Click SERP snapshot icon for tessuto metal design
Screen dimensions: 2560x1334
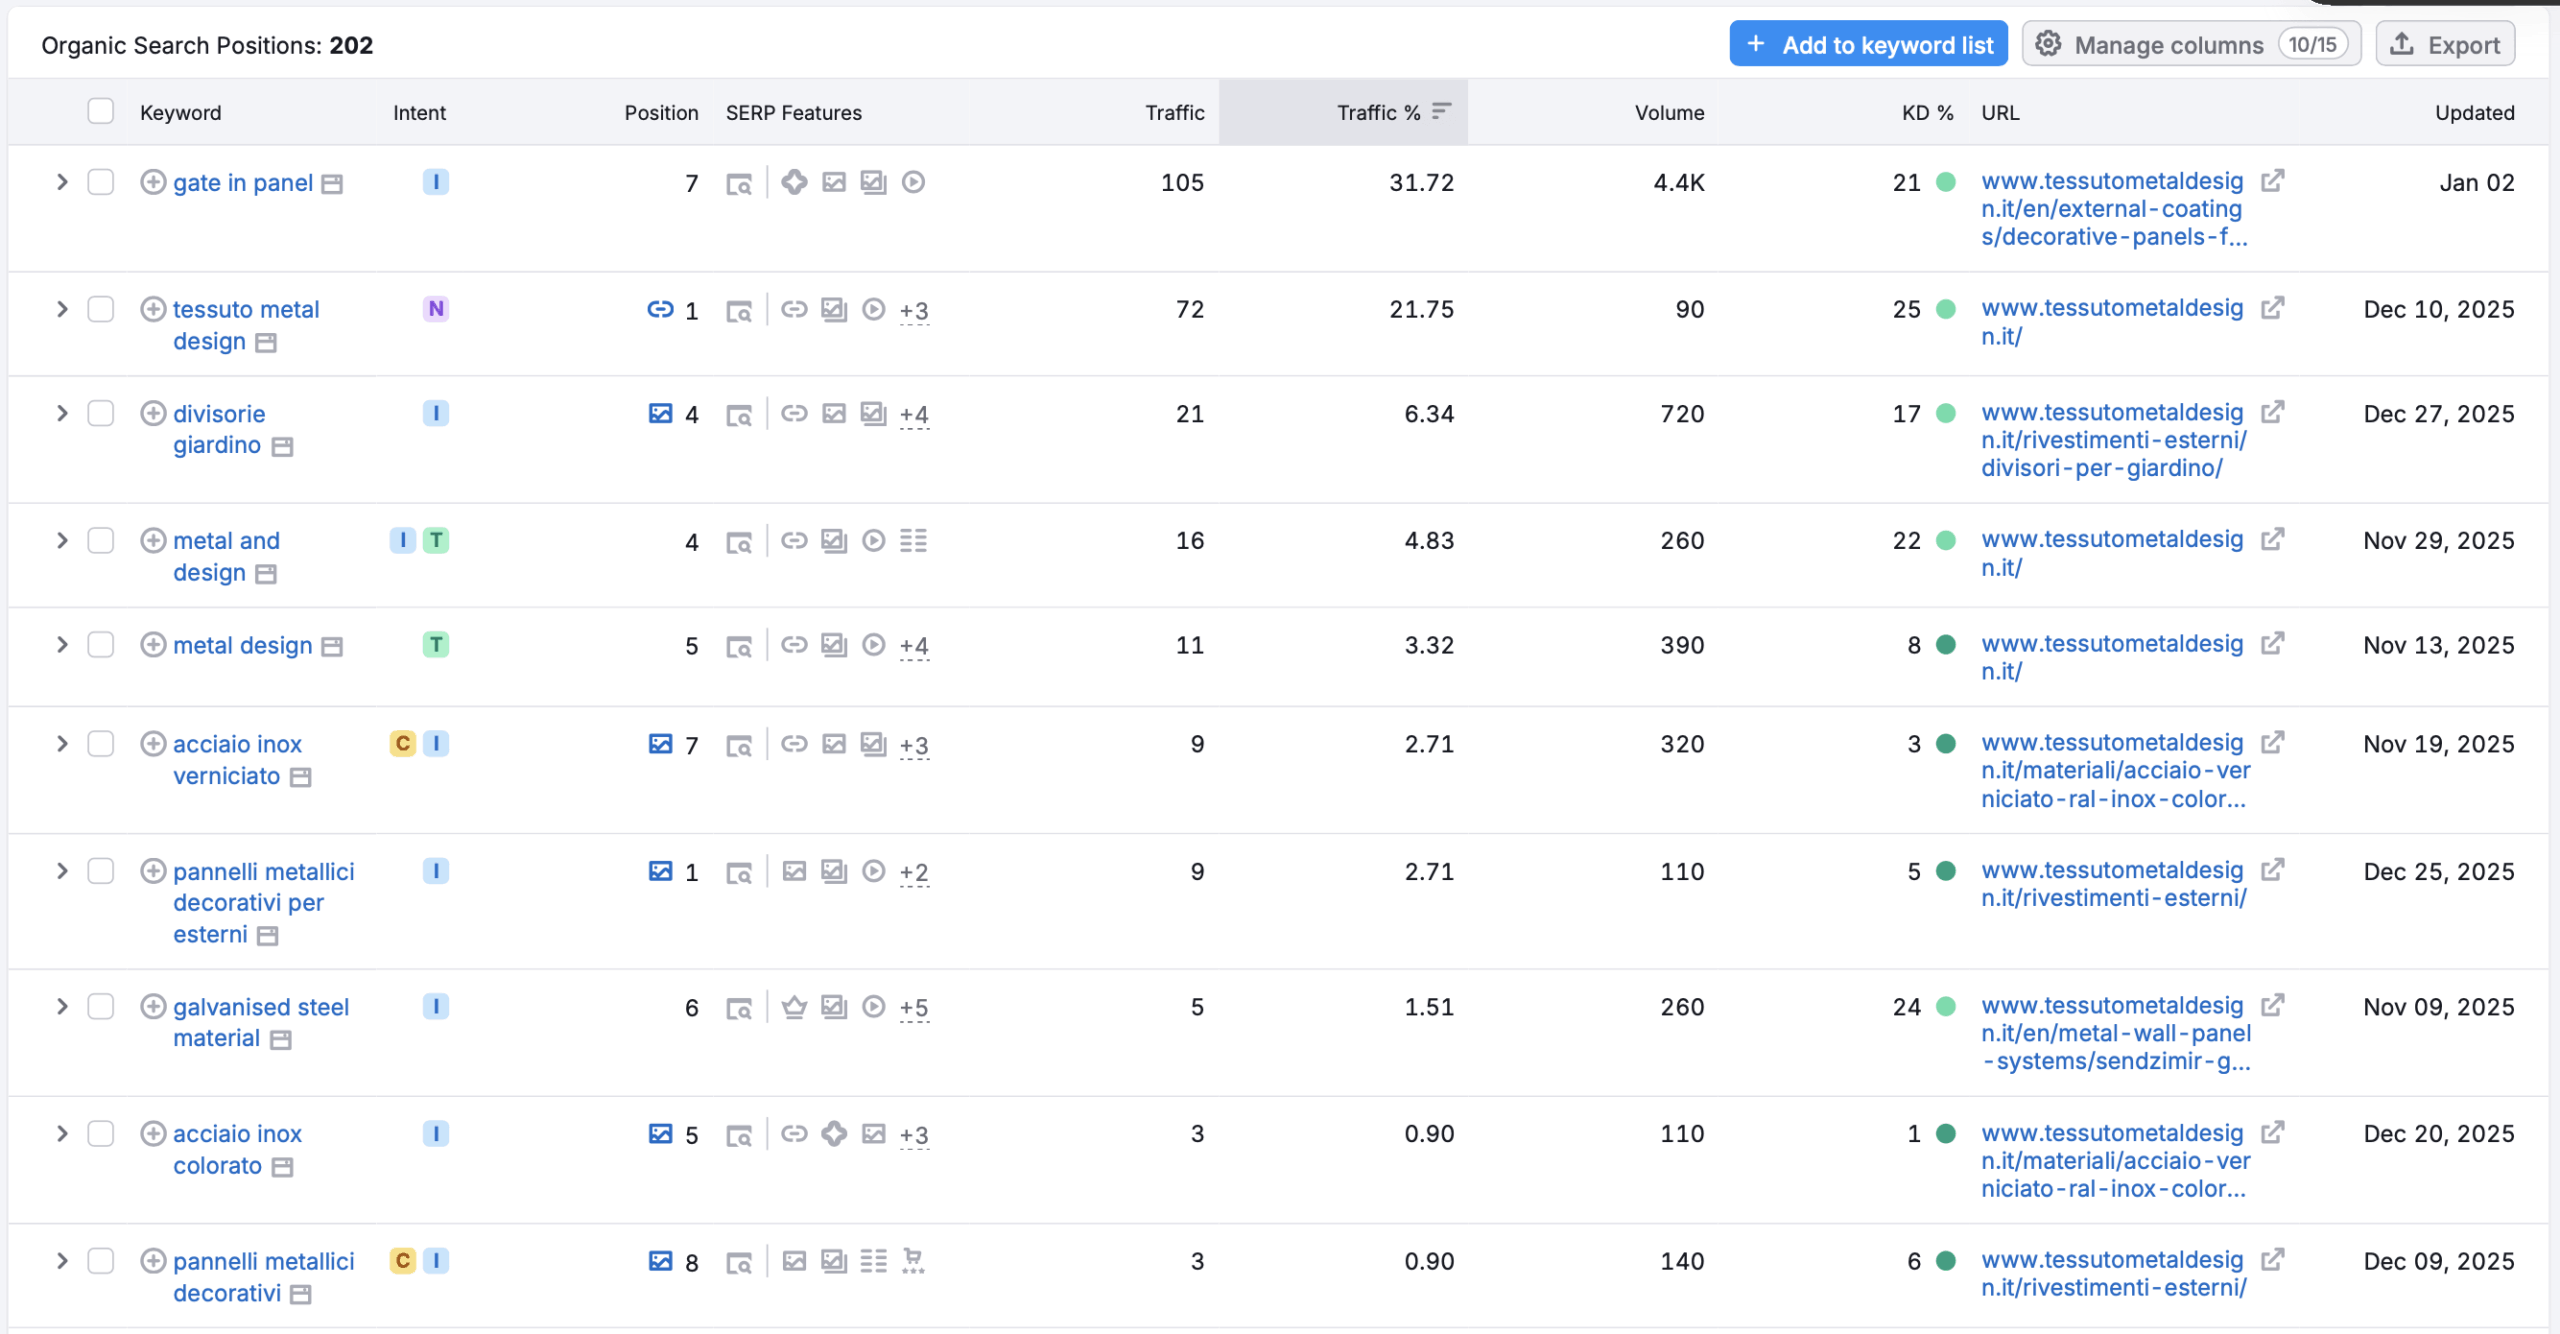coord(739,311)
